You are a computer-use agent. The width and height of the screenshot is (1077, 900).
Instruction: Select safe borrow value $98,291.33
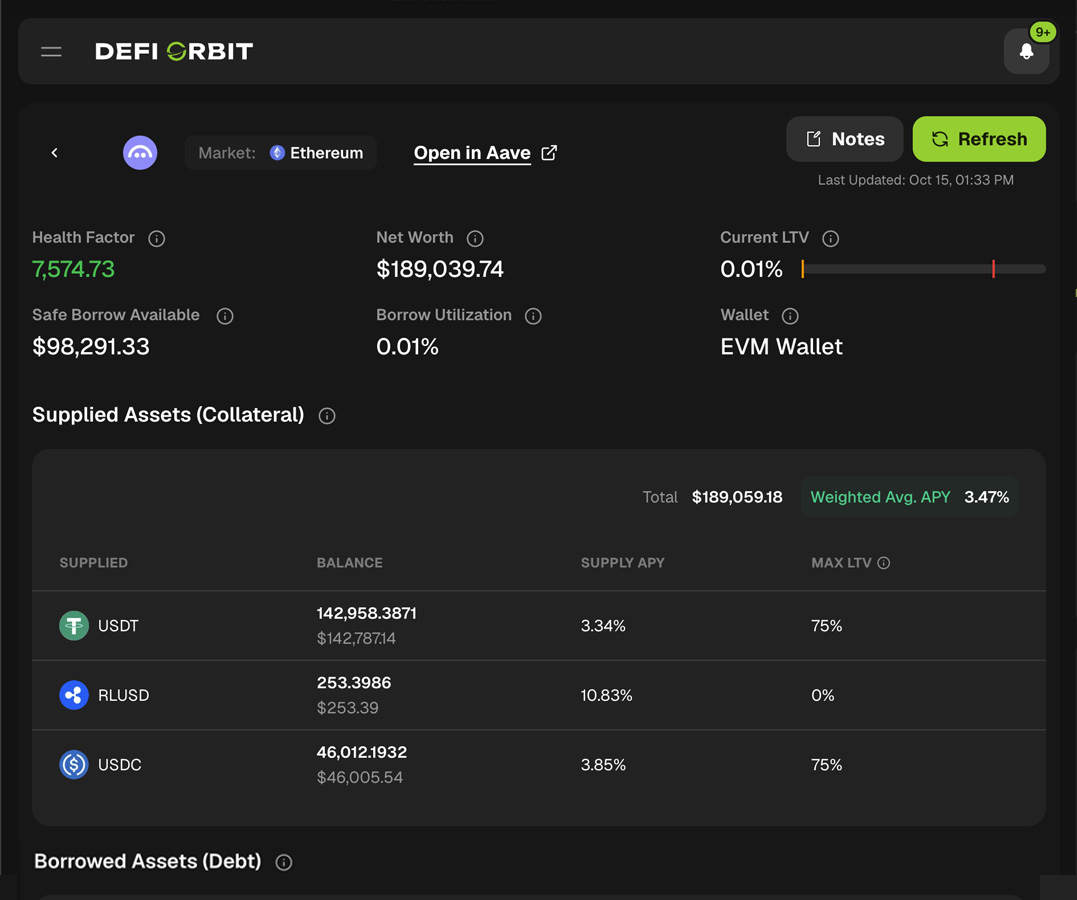pos(91,347)
